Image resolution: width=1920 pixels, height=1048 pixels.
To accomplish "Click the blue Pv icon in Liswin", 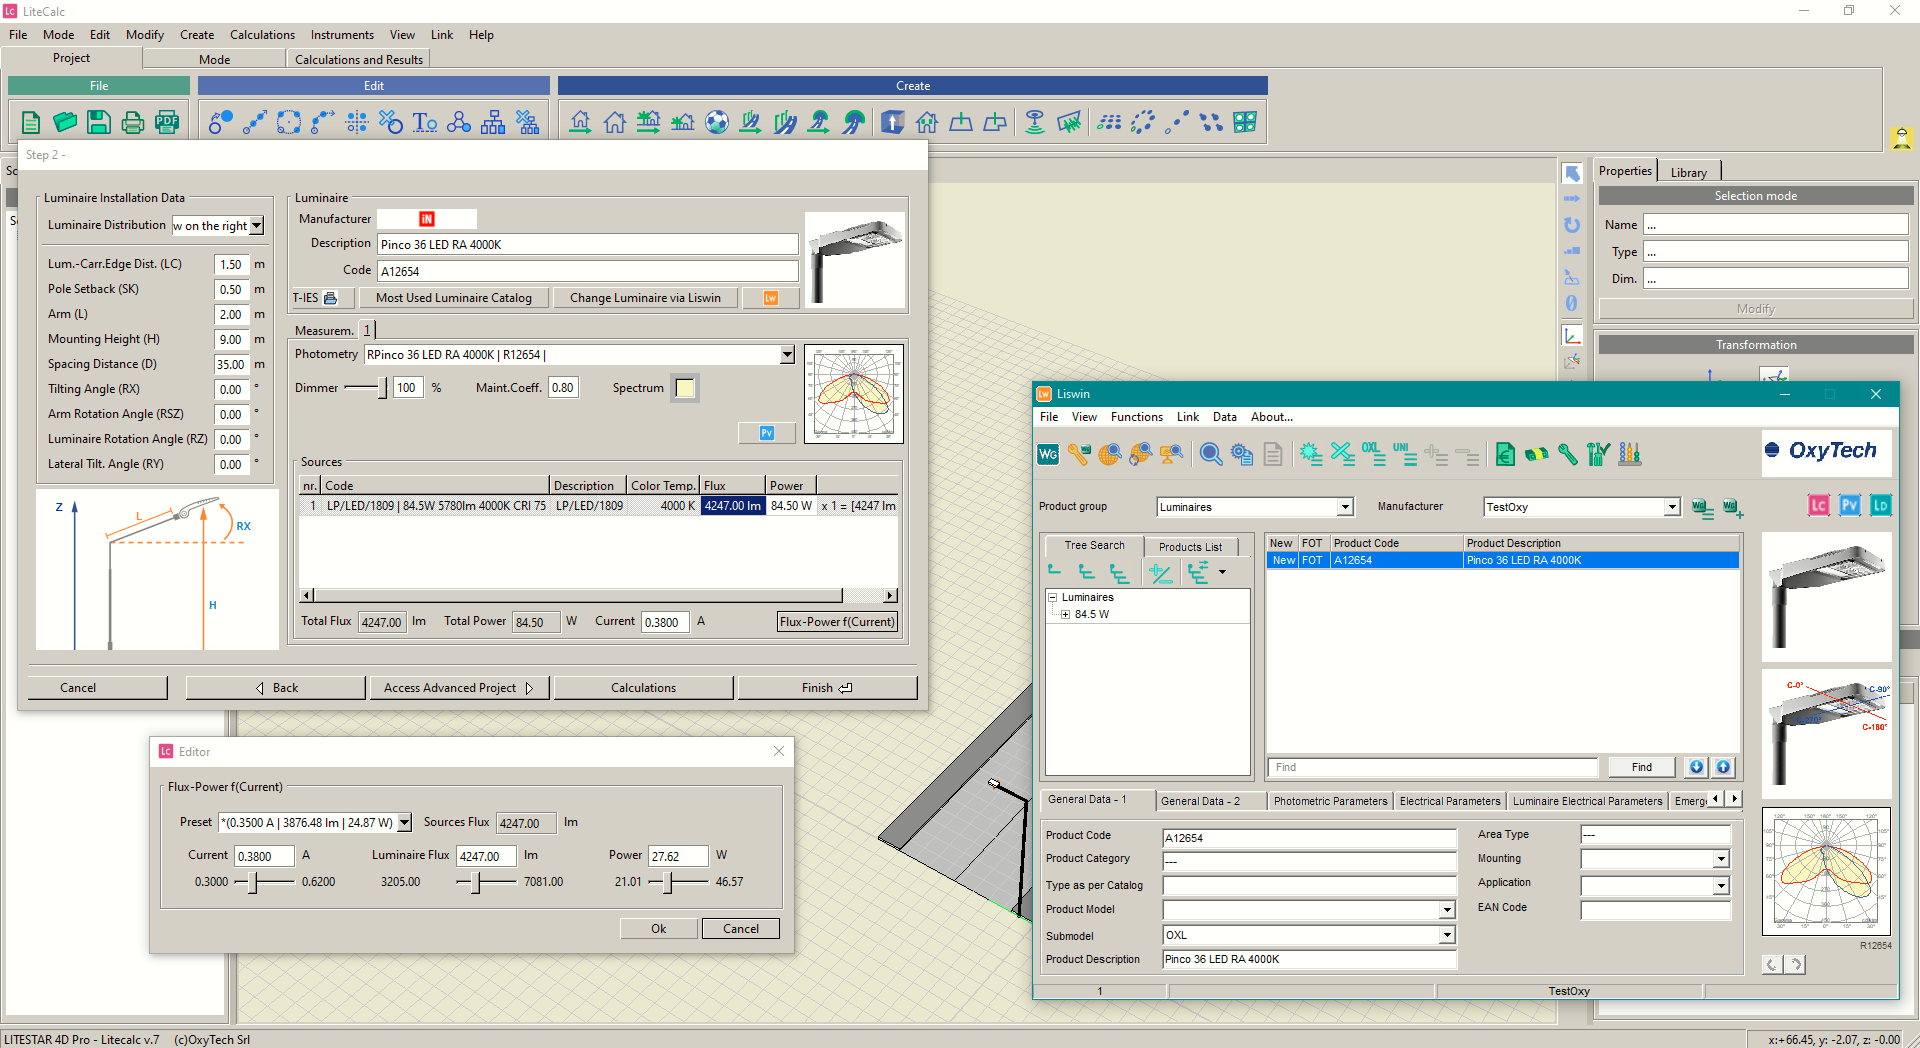I will (1850, 505).
